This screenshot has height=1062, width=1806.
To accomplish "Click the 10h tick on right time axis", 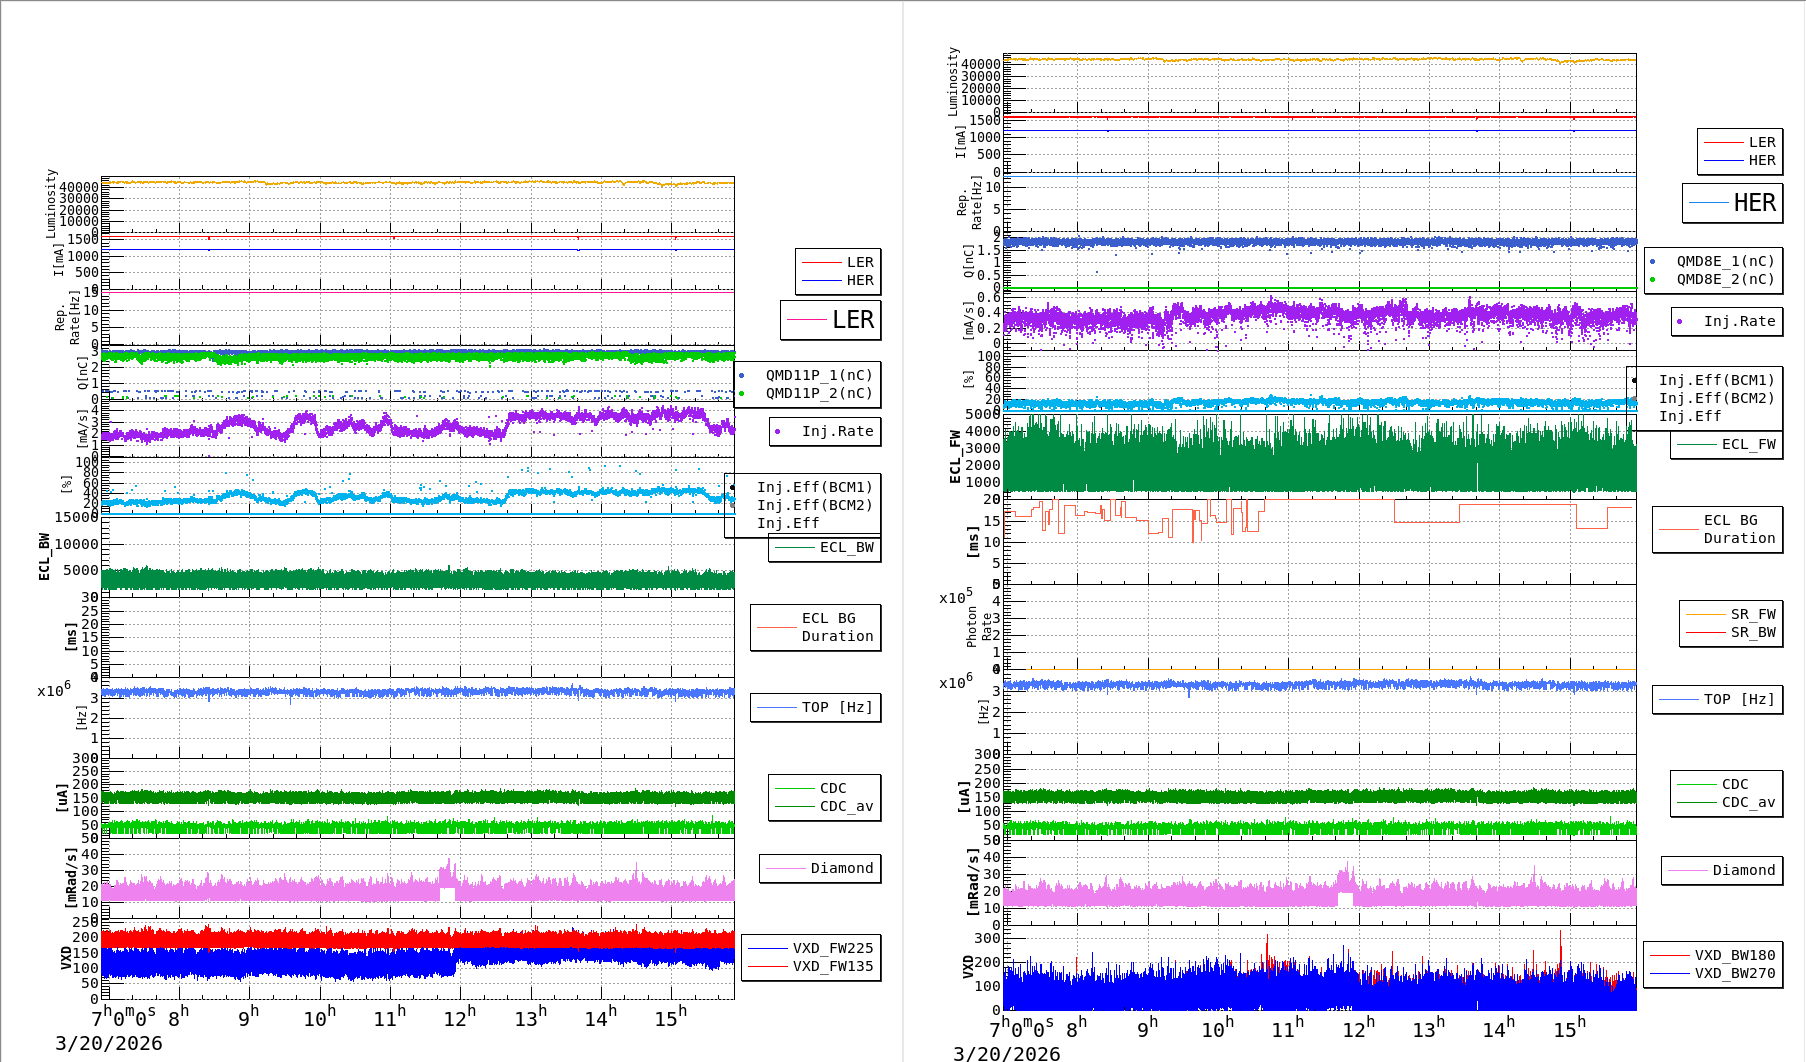I will [1217, 1028].
